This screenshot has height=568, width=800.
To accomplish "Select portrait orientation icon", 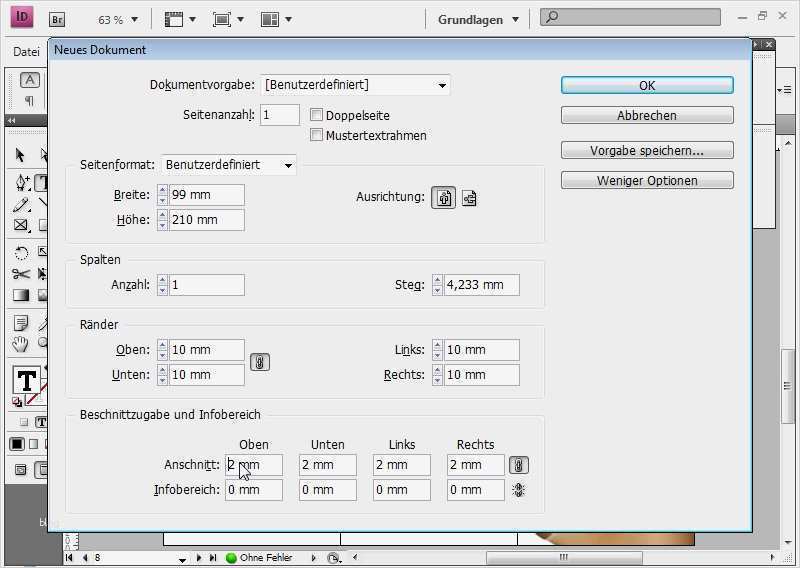I will tap(444, 197).
